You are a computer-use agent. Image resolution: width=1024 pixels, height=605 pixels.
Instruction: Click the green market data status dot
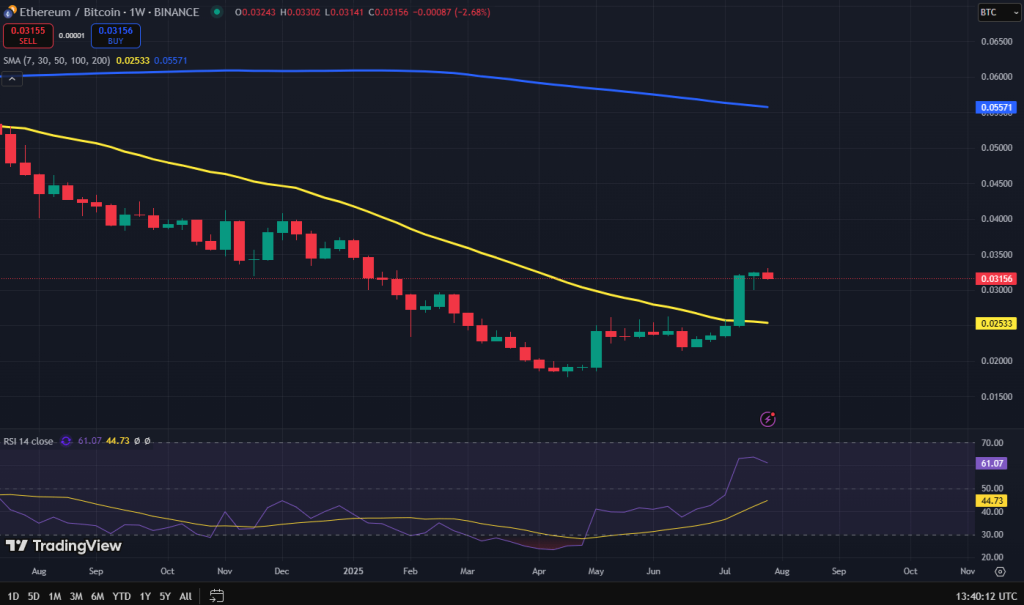(216, 12)
